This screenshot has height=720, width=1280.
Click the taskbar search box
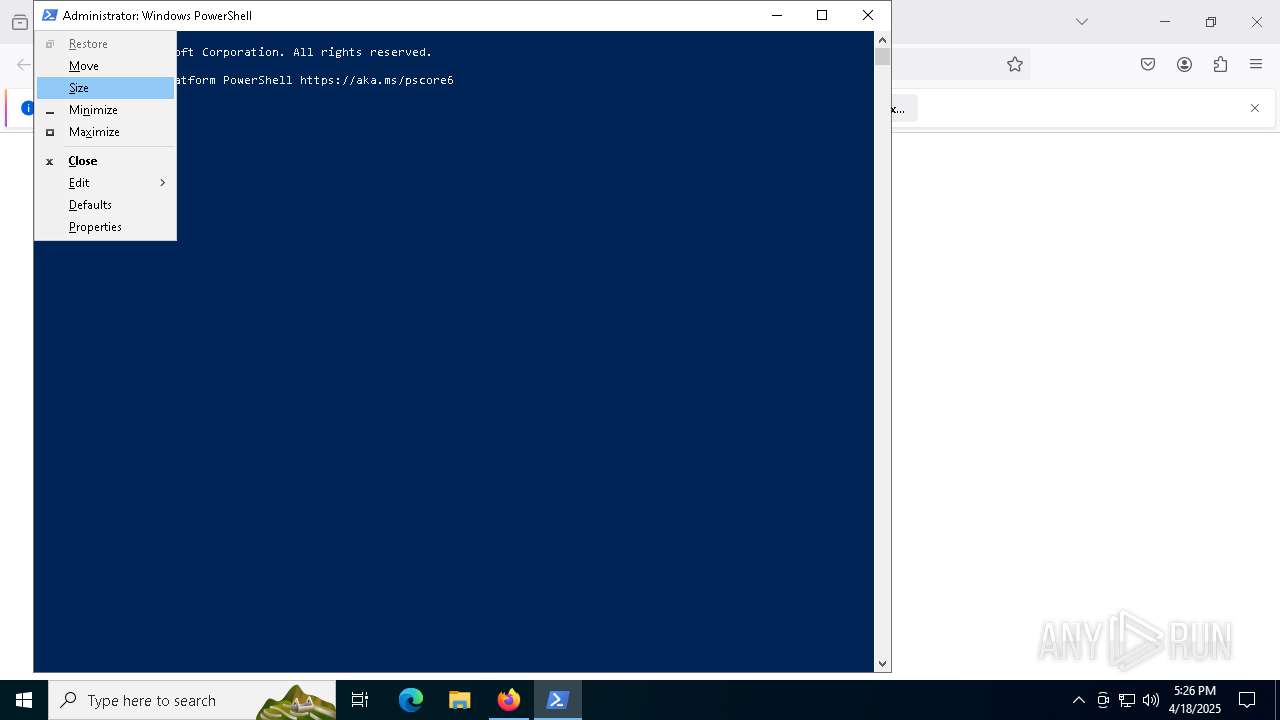[192, 700]
